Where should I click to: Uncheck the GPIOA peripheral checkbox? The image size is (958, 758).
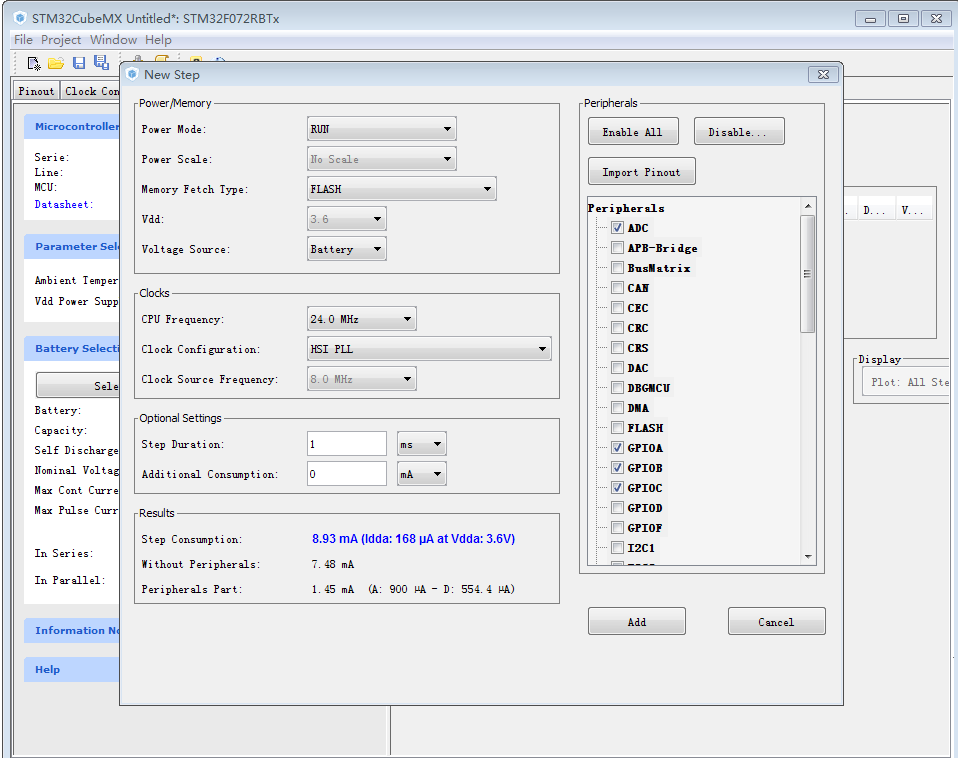[617, 448]
